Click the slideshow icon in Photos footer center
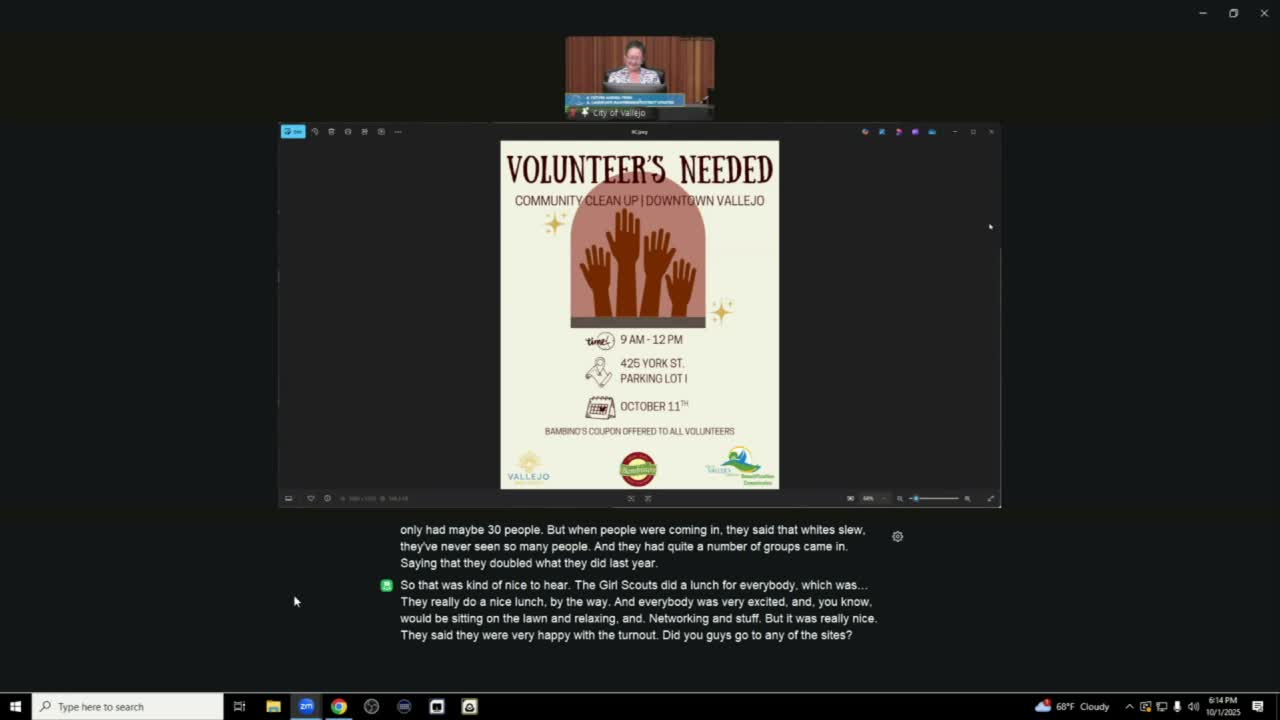The height and width of the screenshot is (720, 1280). click(x=631, y=498)
